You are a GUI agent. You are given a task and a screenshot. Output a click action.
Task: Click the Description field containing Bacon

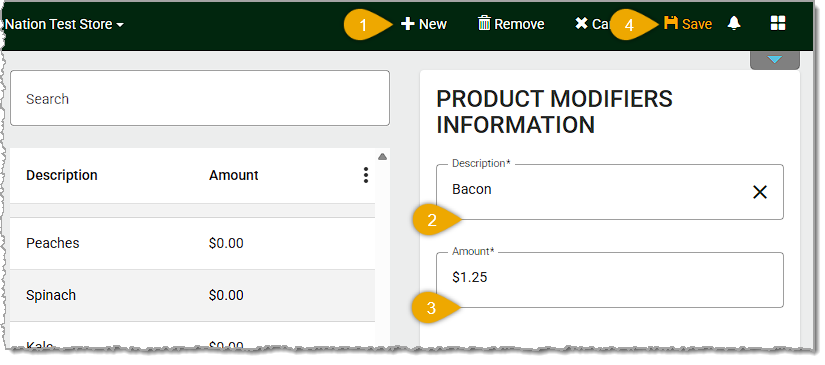tap(610, 192)
